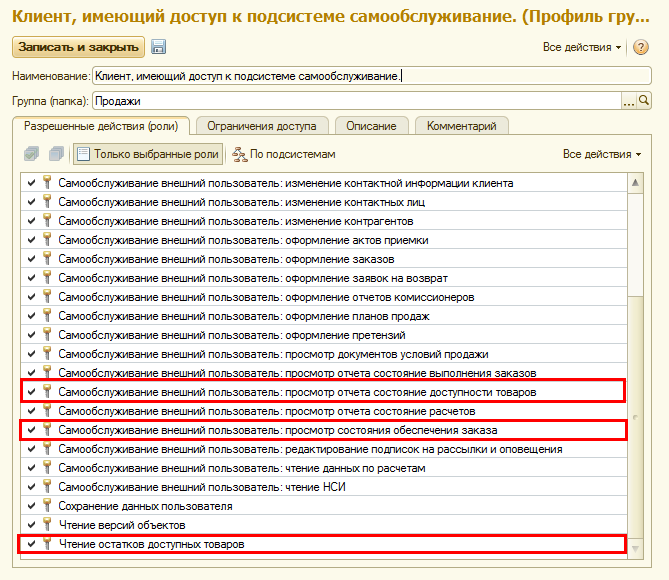Select row Самообслуживание внешний пользователь: оформление заказов
The width and height of the screenshot is (669, 580).
324,259
